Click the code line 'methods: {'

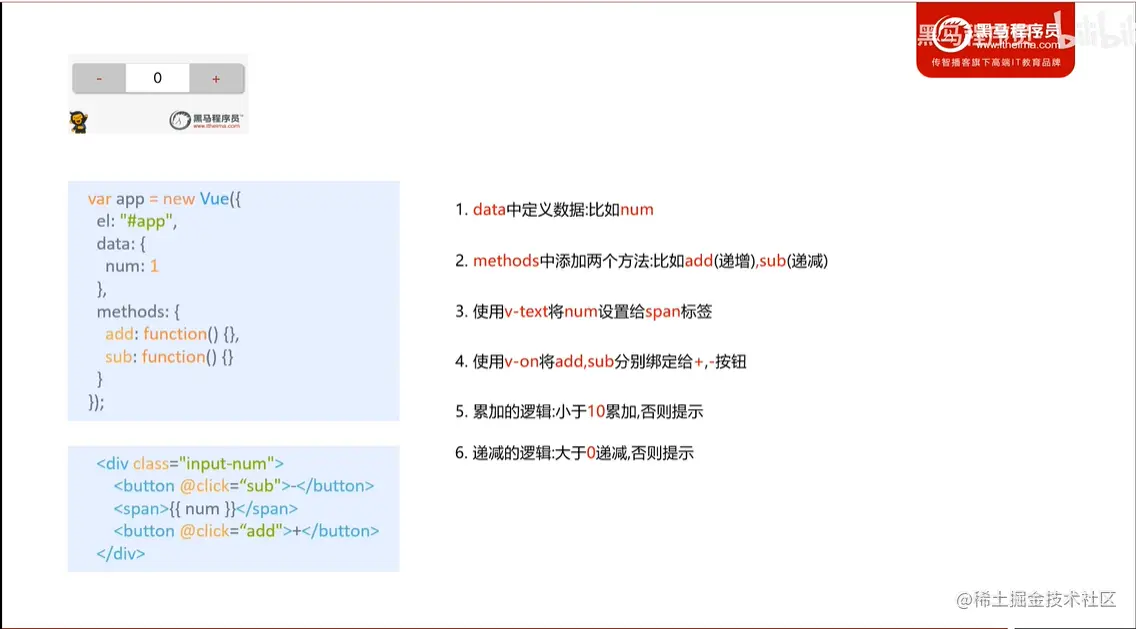[138, 312]
